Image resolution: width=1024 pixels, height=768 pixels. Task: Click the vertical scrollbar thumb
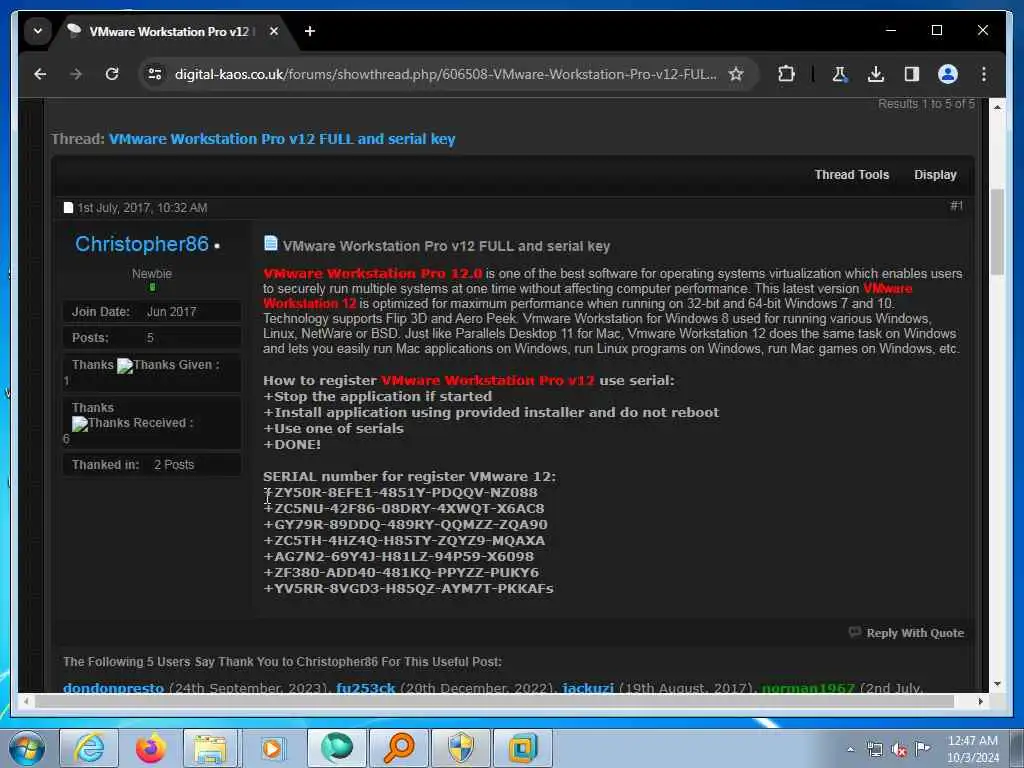(x=997, y=232)
